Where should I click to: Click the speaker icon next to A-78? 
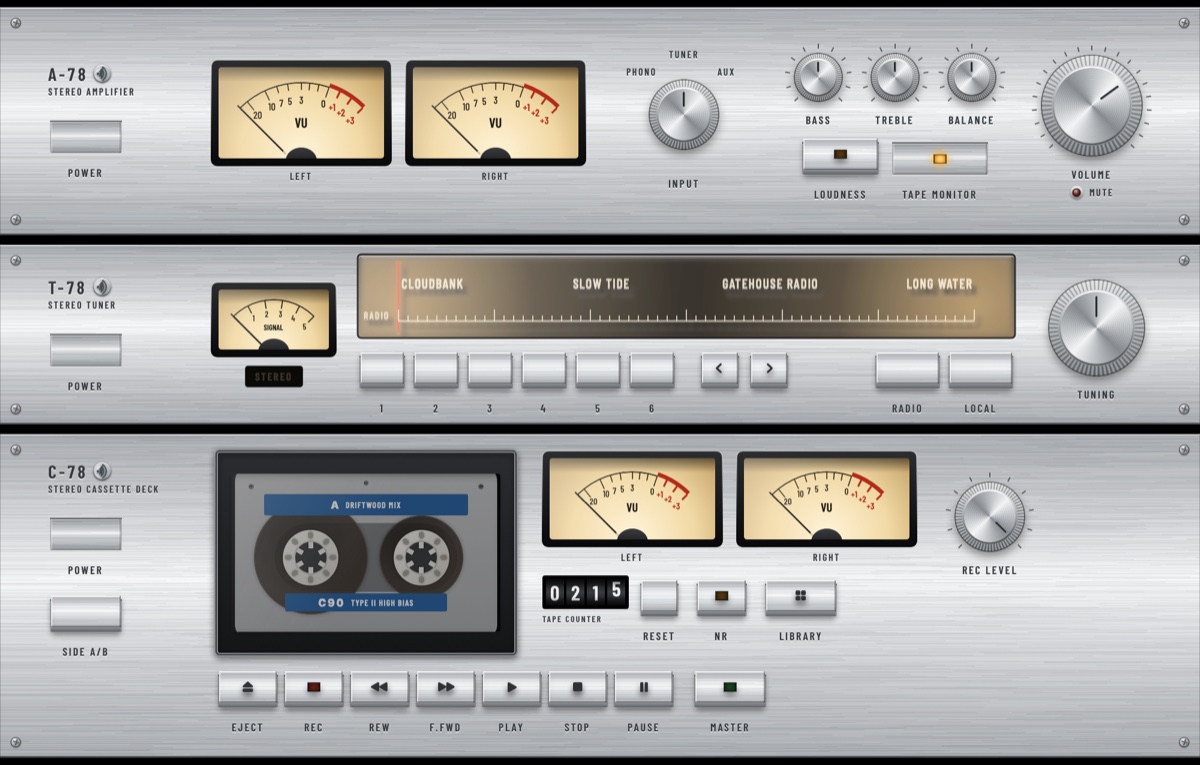coord(102,74)
